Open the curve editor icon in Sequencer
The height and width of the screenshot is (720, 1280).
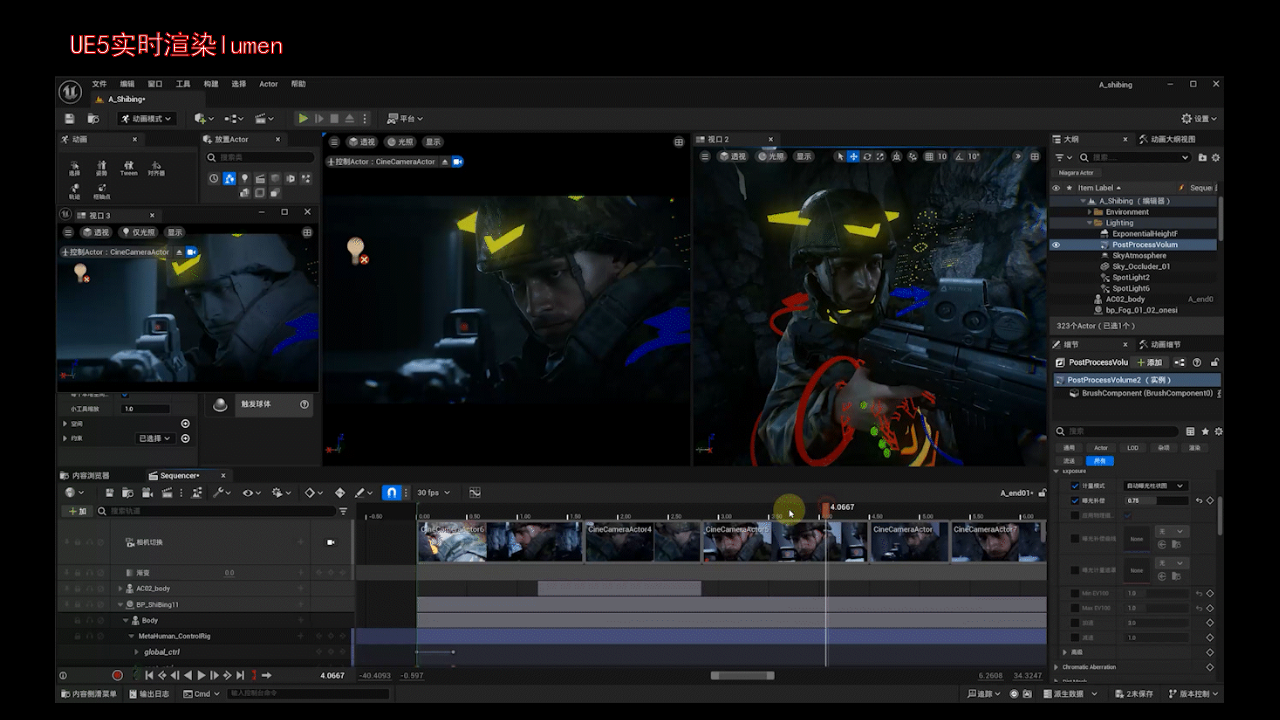pos(475,493)
